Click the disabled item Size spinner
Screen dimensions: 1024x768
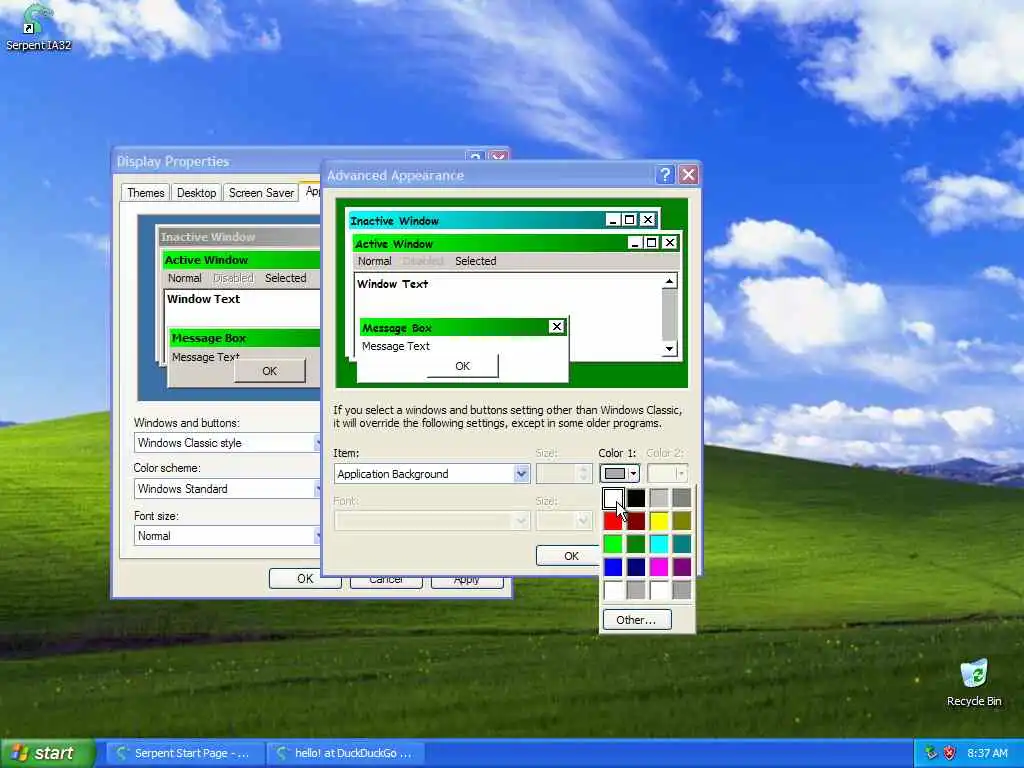[564, 473]
